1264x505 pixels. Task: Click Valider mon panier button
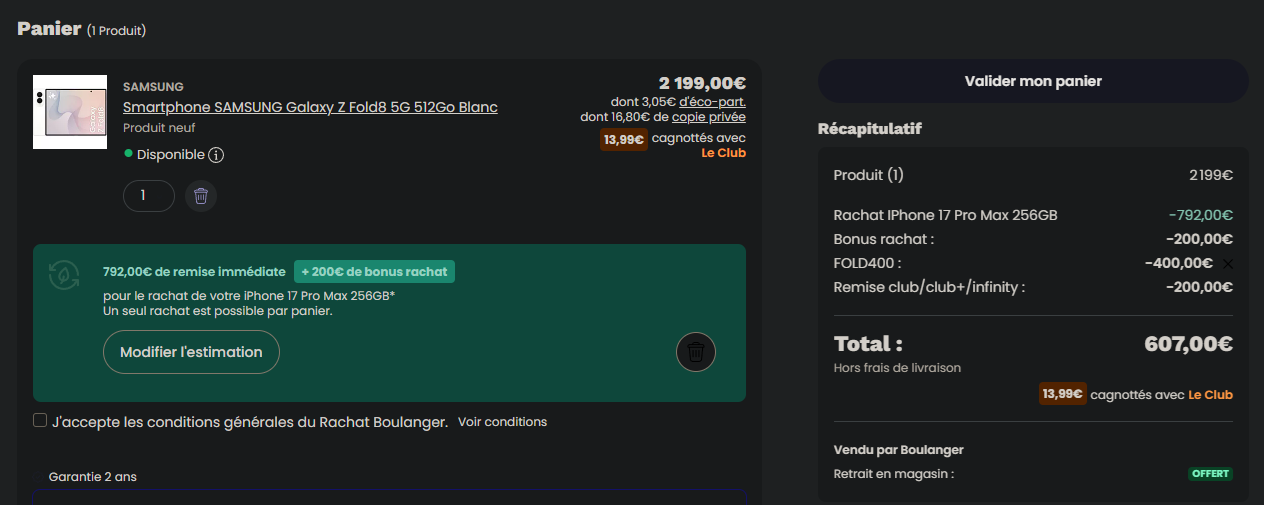[1033, 81]
